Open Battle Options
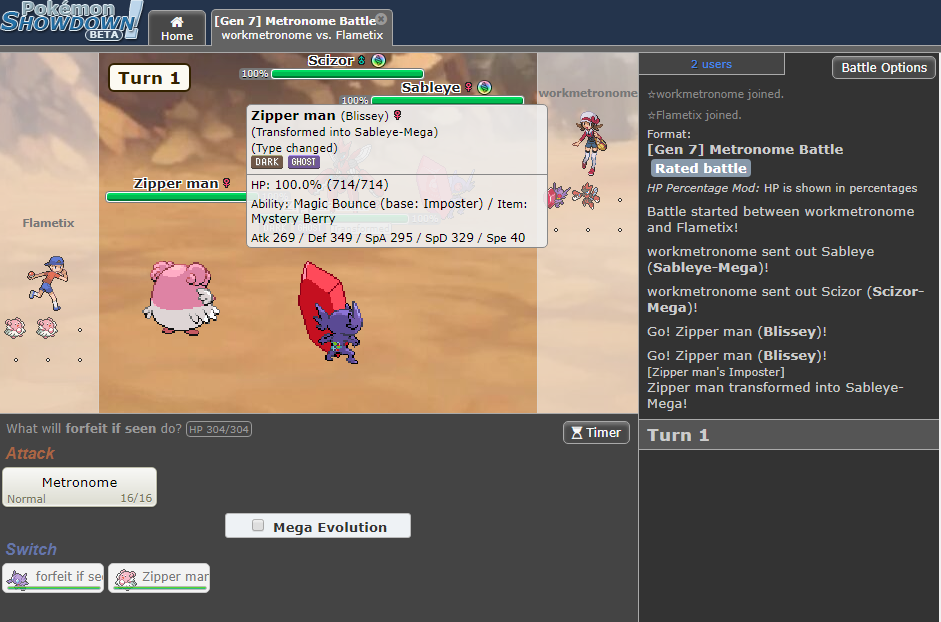This screenshot has width=941, height=622. (883, 67)
